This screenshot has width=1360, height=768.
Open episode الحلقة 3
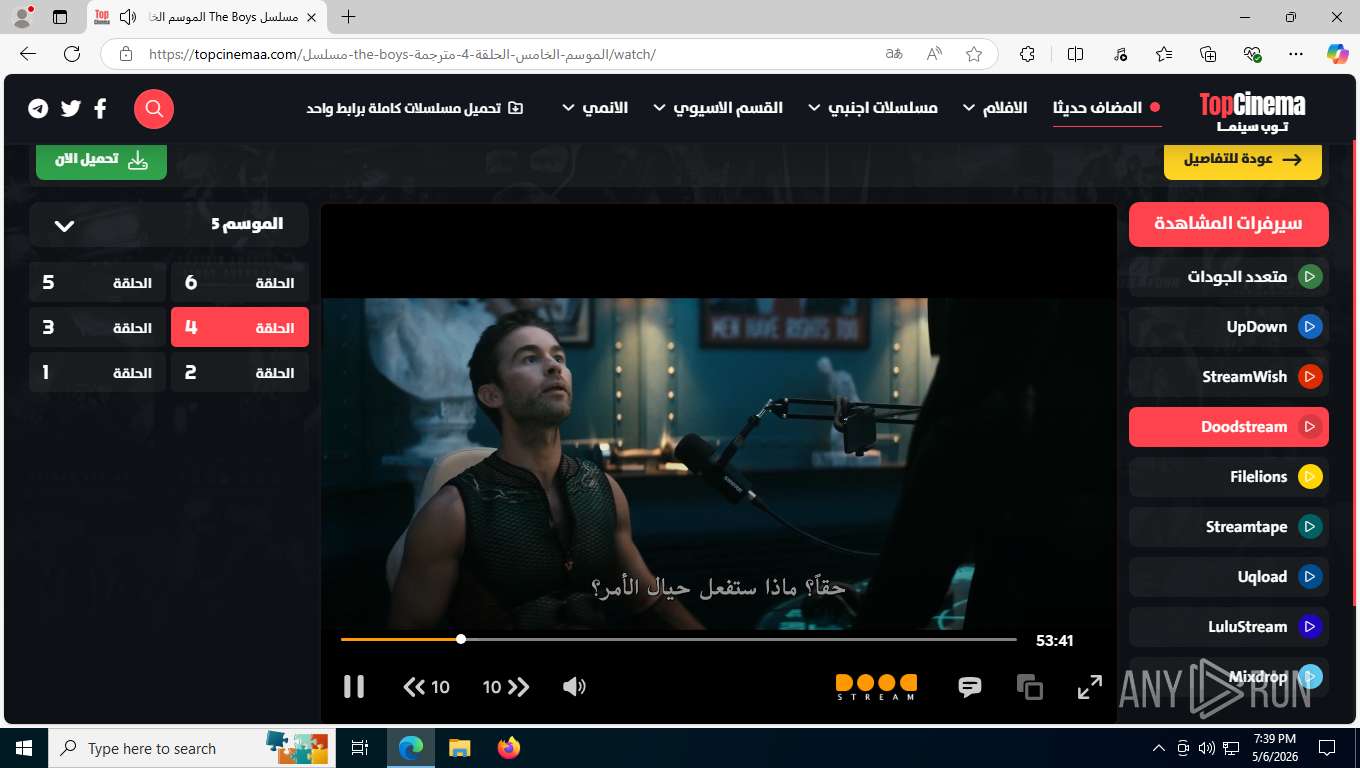[98, 327]
